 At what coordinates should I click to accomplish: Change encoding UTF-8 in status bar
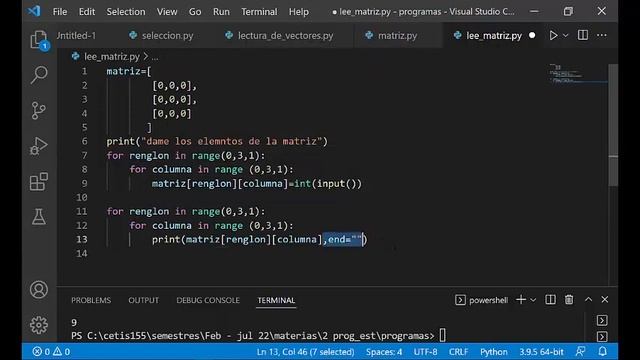tap(425, 351)
